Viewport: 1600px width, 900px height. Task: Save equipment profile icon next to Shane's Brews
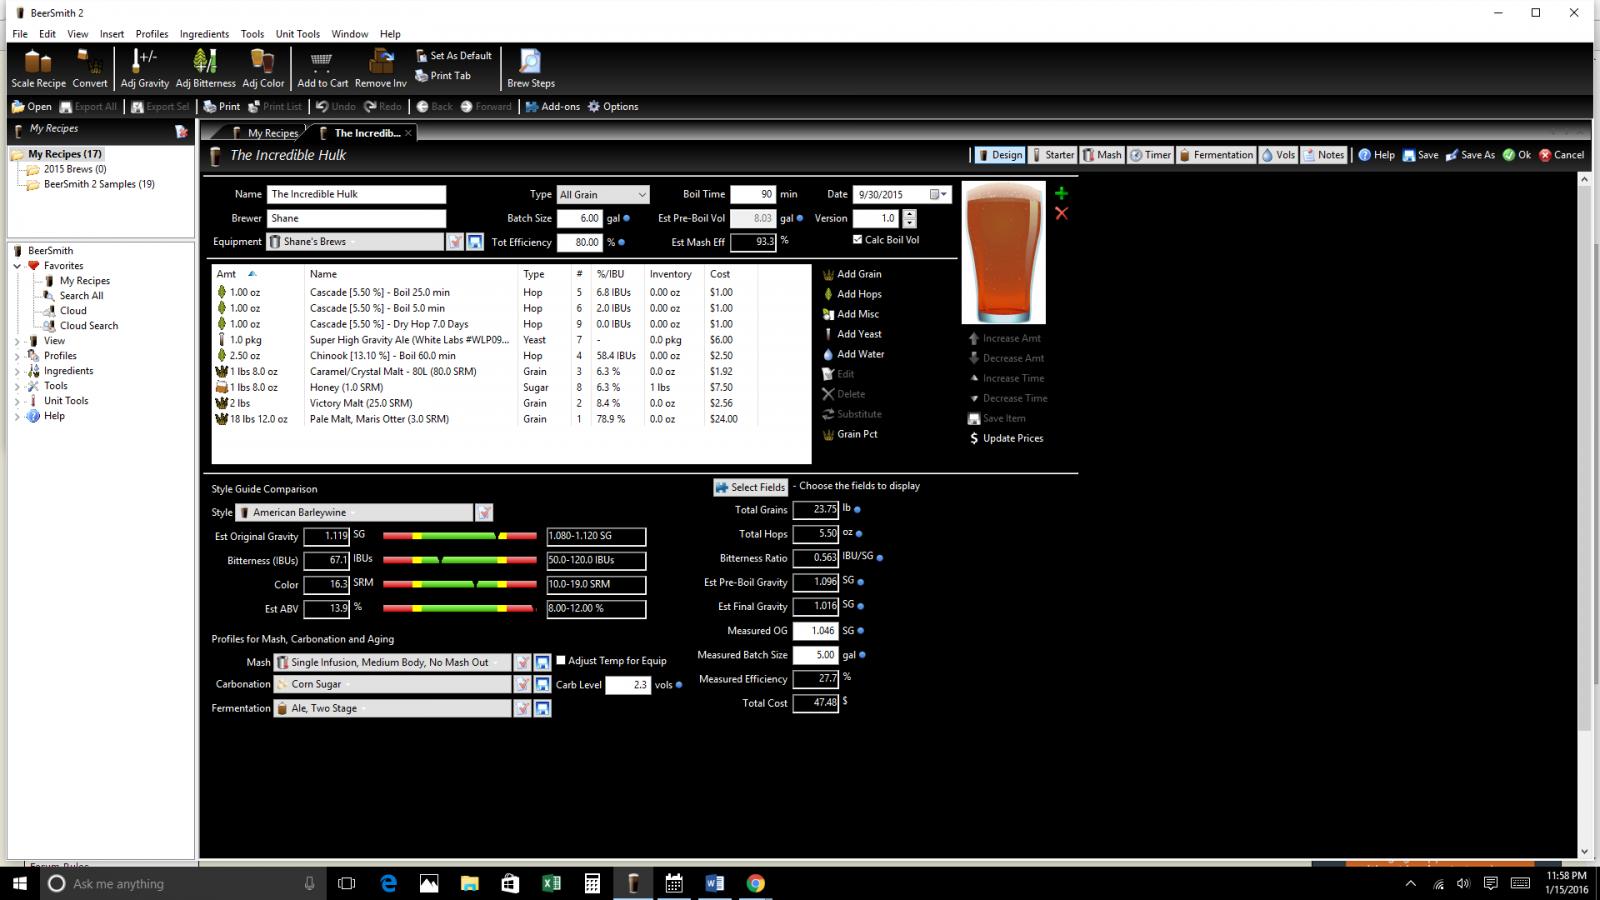pos(475,242)
